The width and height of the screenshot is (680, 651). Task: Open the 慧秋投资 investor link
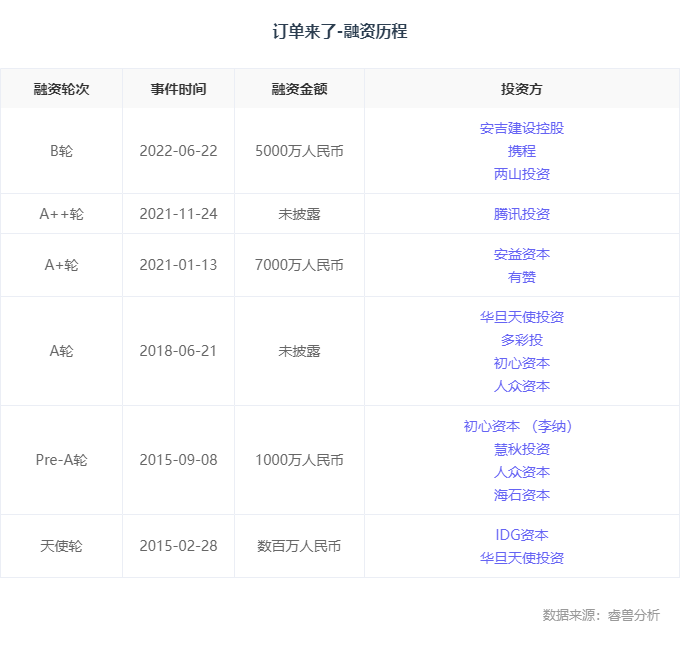point(522,449)
